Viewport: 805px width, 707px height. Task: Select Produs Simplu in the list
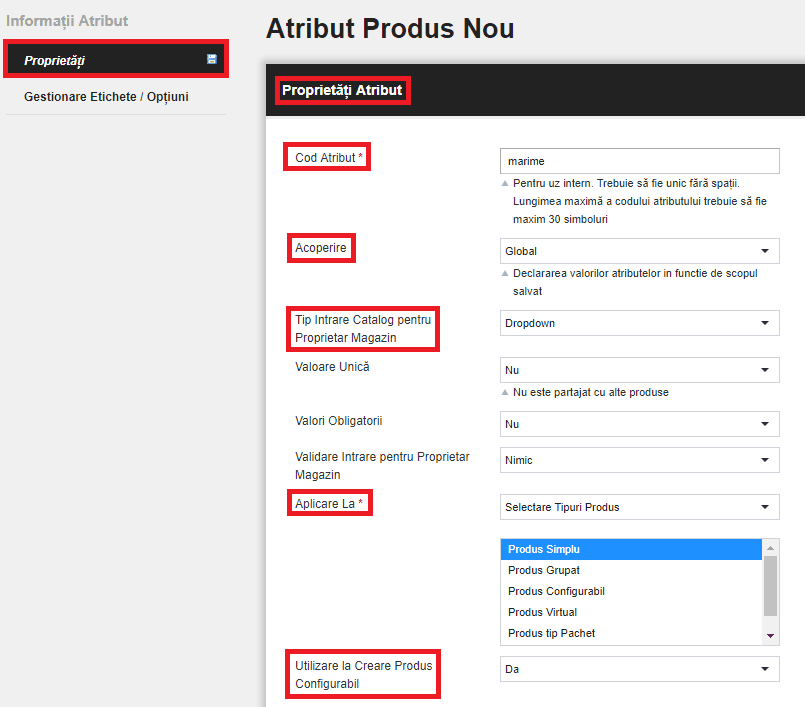(631, 549)
